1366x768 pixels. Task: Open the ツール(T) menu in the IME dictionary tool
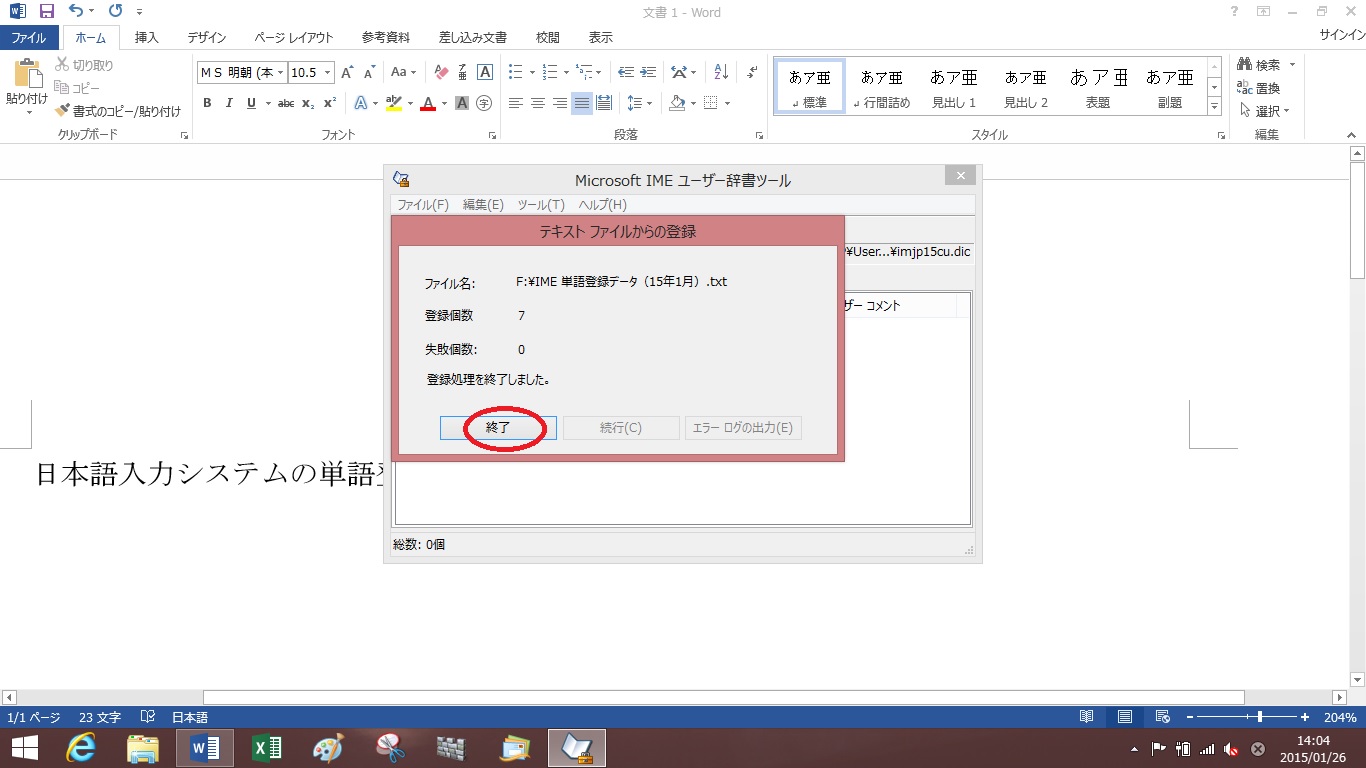coord(541,205)
